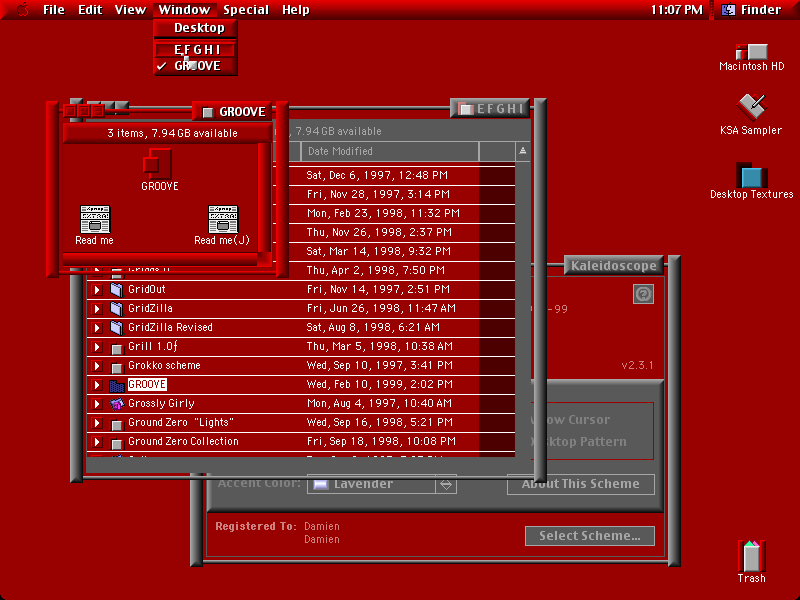This screenshot has height=600, width=800.
Task: Open the View menu
Action: (130, 10)
